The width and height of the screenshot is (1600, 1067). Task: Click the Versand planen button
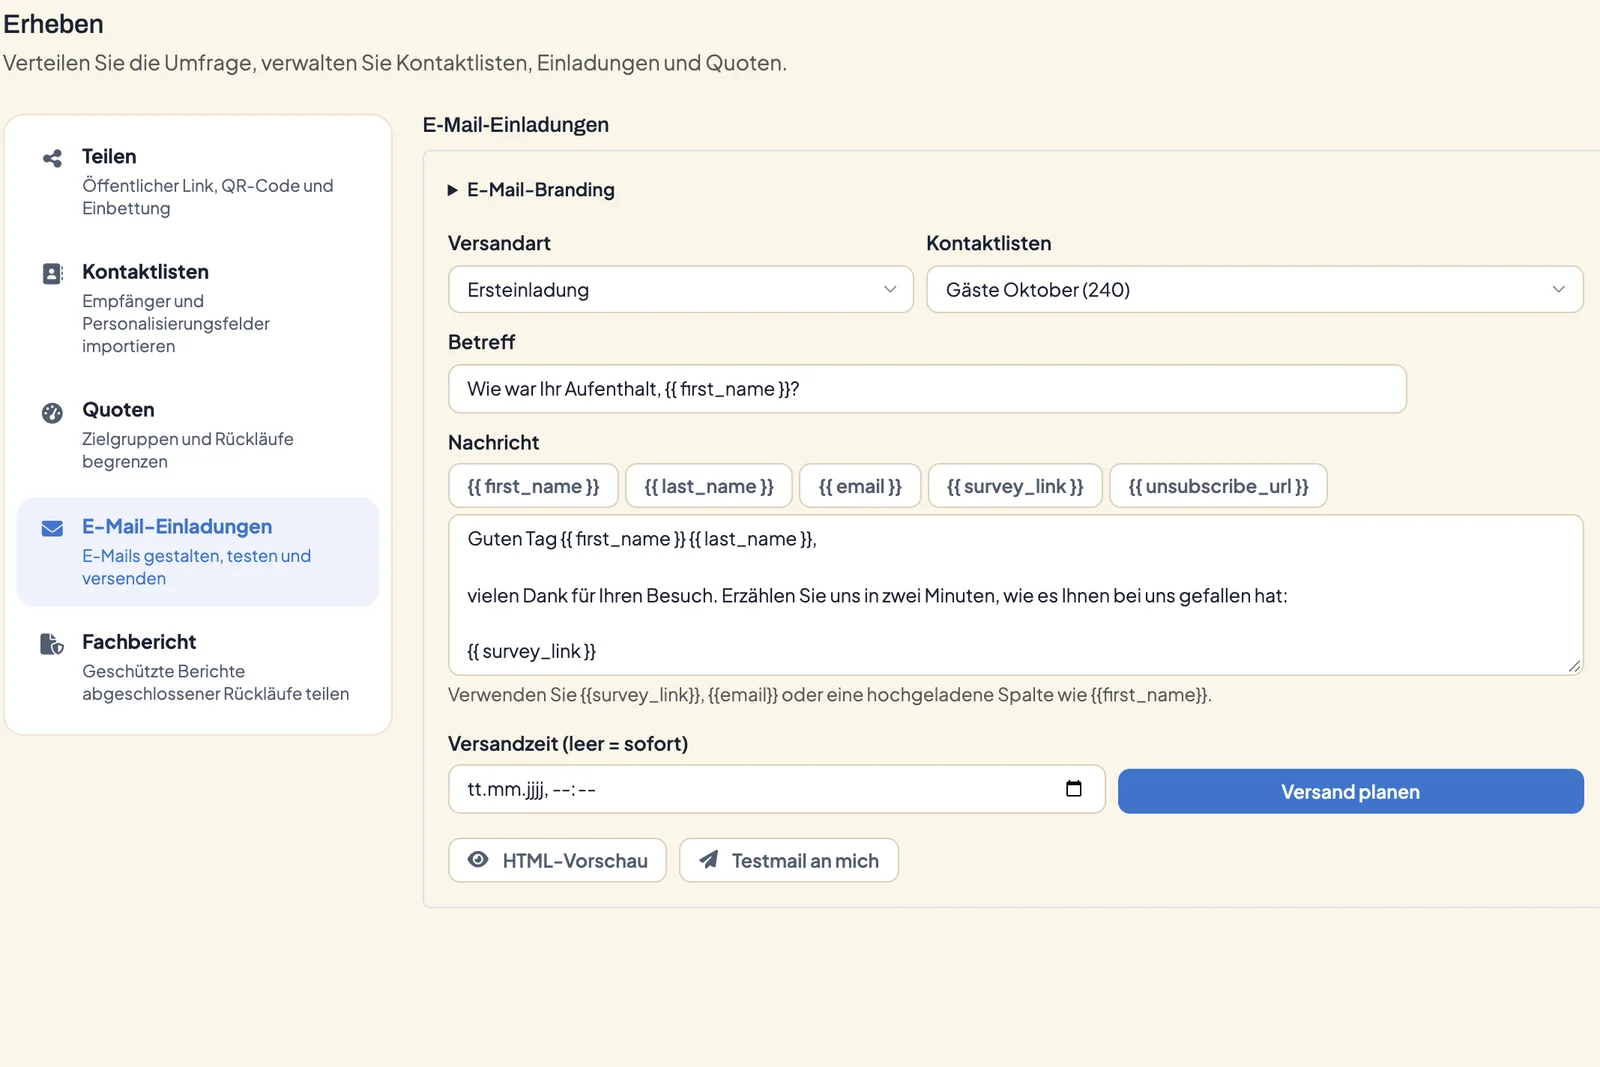[1351, 791]
